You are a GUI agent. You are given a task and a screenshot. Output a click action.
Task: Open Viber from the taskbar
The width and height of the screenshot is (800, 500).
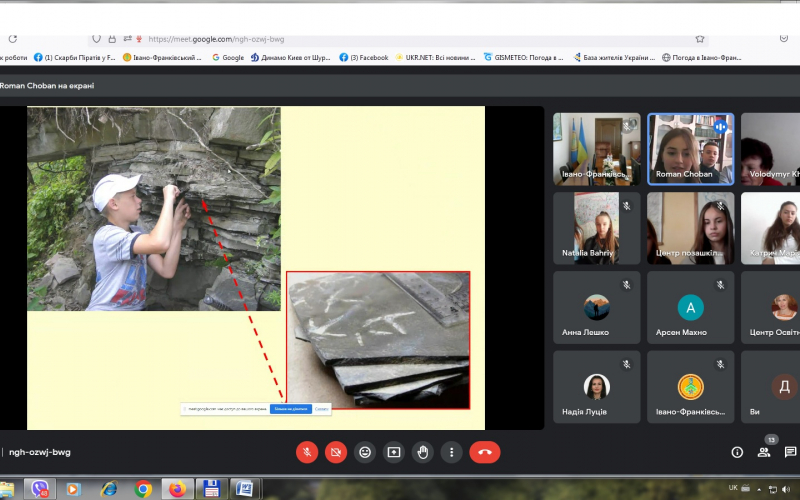coord(40,489)
